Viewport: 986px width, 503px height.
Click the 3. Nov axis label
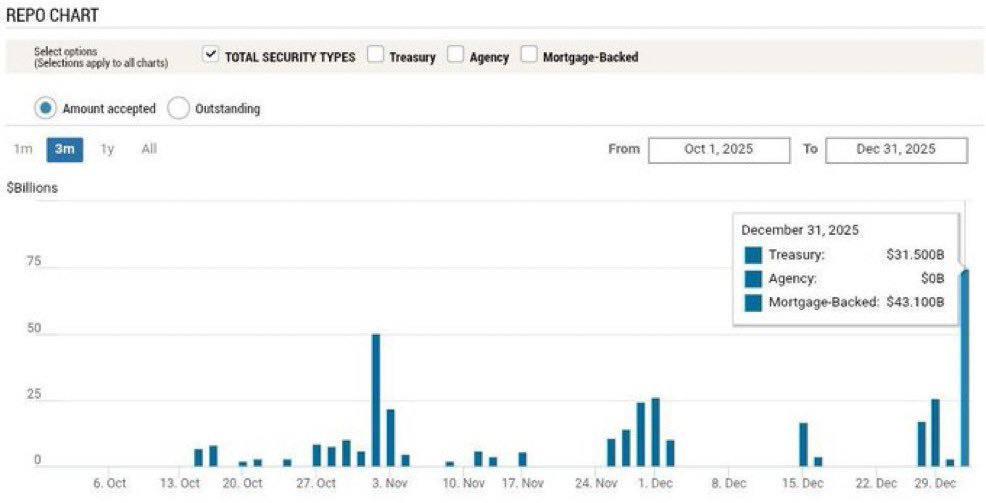coord(390,484)
